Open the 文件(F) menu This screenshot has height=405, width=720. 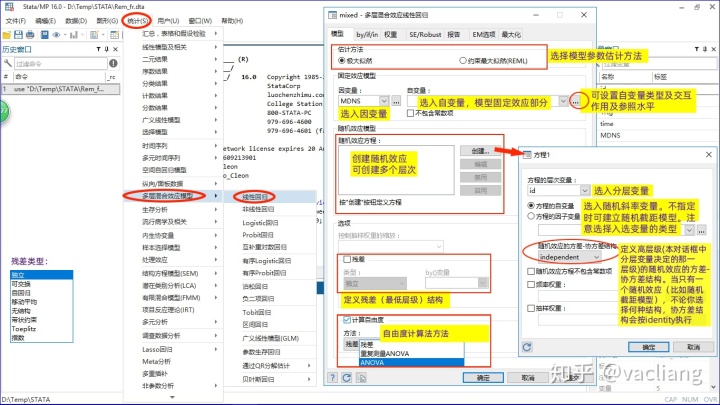(16, 21)
